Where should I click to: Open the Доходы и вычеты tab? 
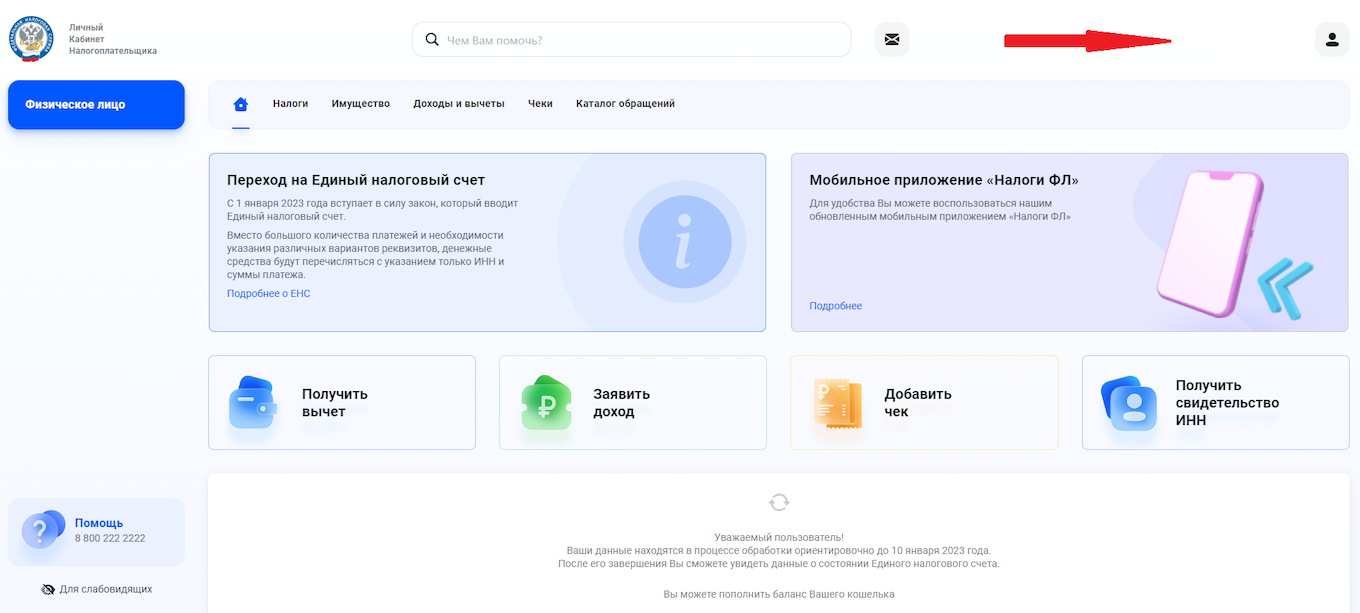coord(458,104)
